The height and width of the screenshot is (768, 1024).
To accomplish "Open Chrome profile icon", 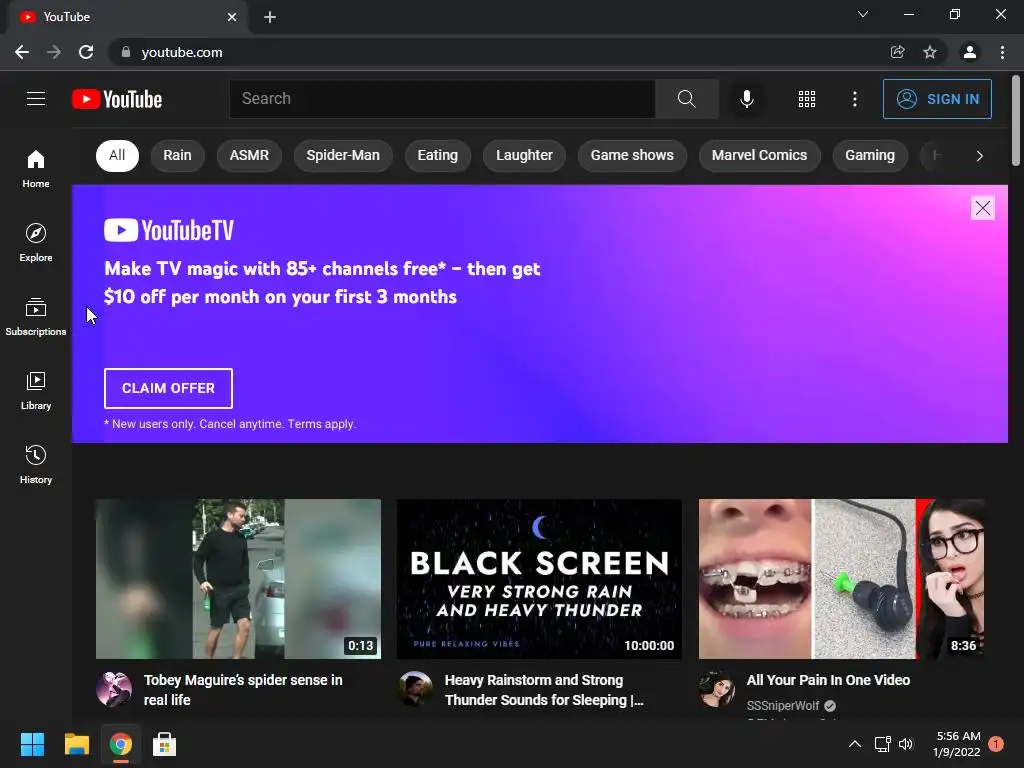I will [969, 52].
